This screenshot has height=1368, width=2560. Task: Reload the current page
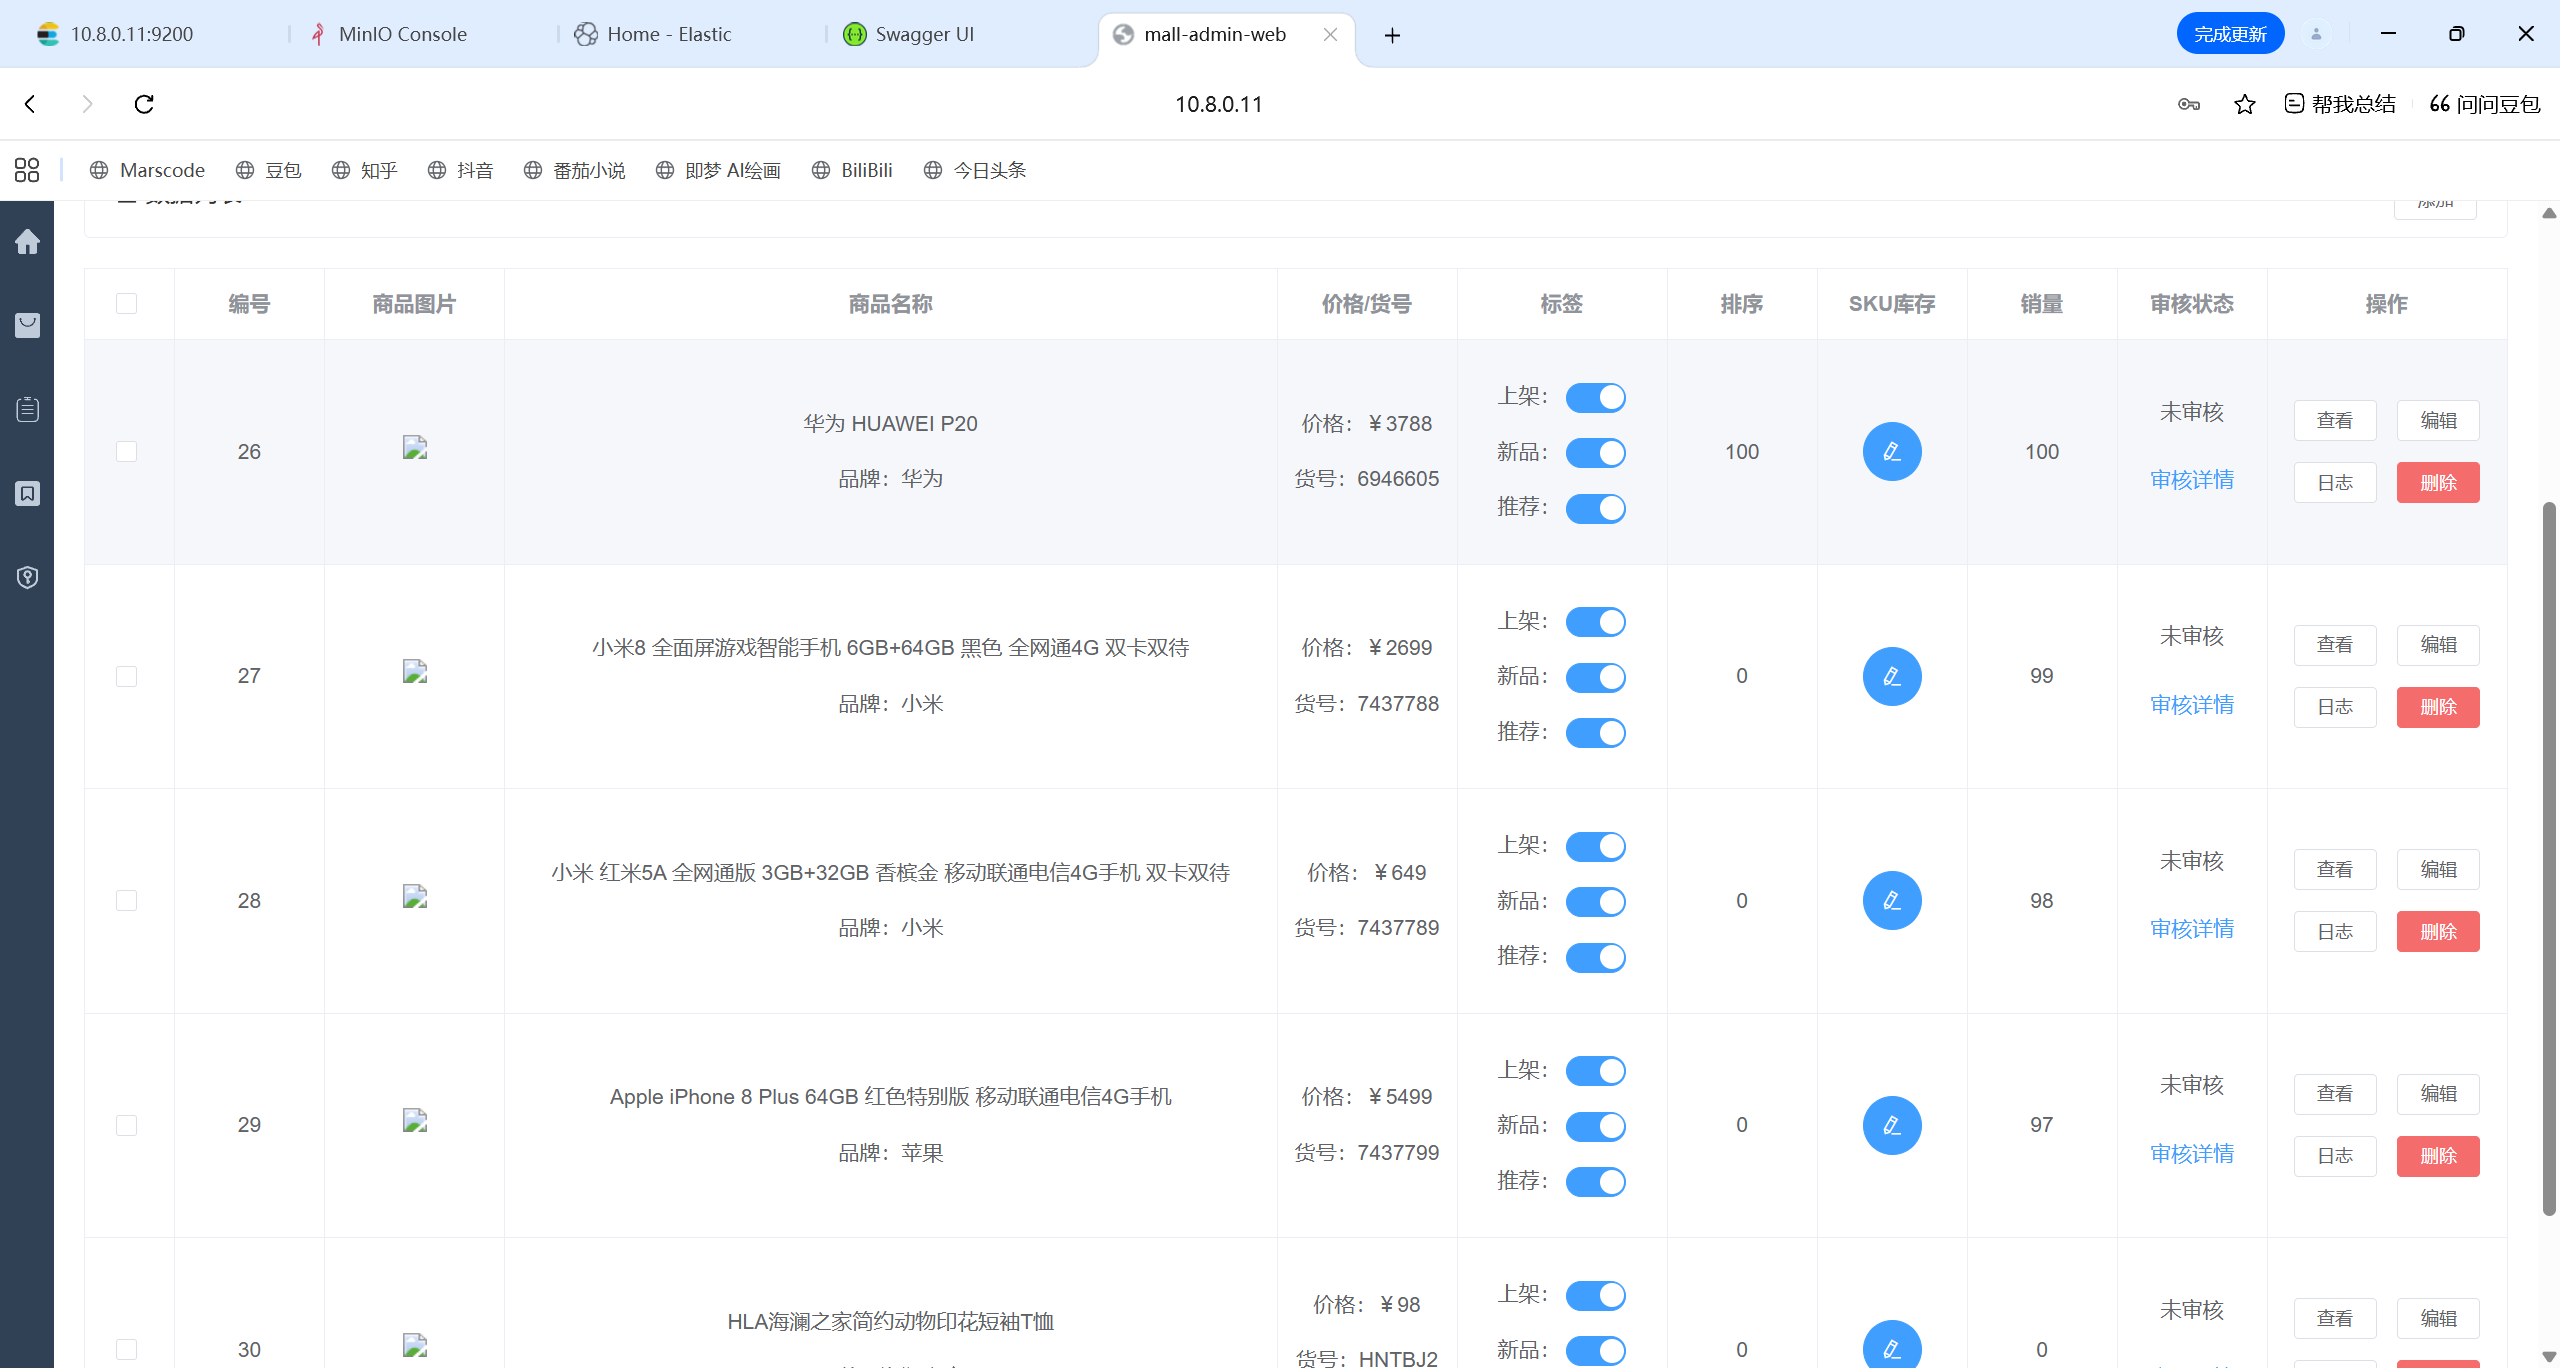point(144,104)
